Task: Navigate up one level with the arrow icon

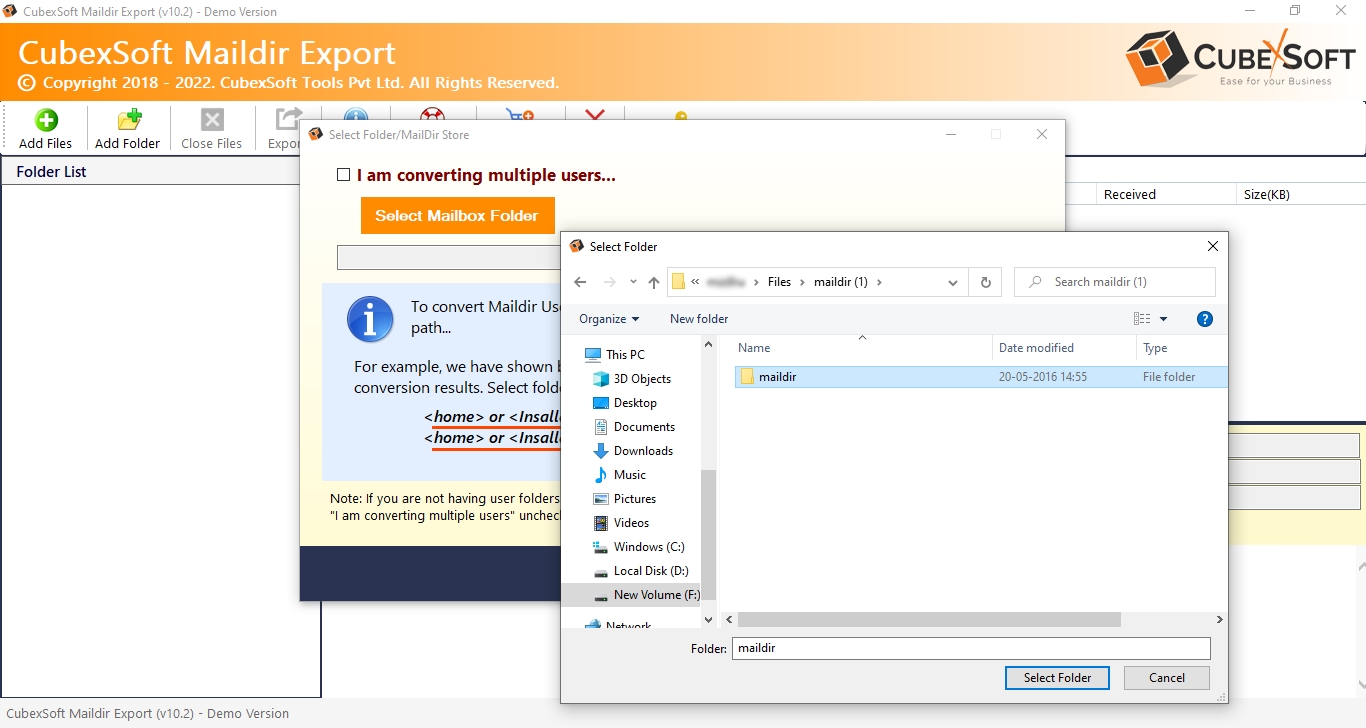Action: tap(653, 281)
